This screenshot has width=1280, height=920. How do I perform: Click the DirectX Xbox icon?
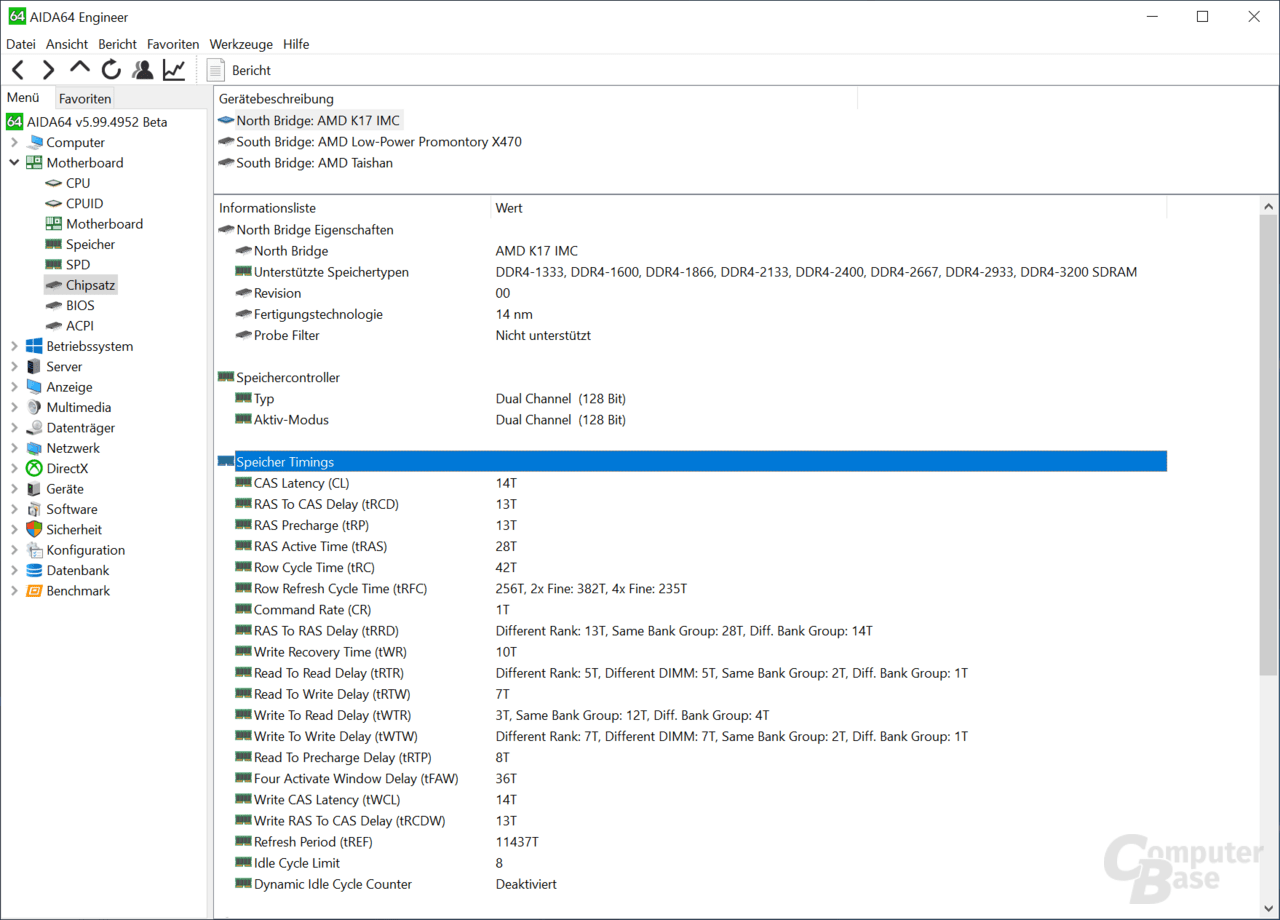pyautogui.click(x=34, y=469)
